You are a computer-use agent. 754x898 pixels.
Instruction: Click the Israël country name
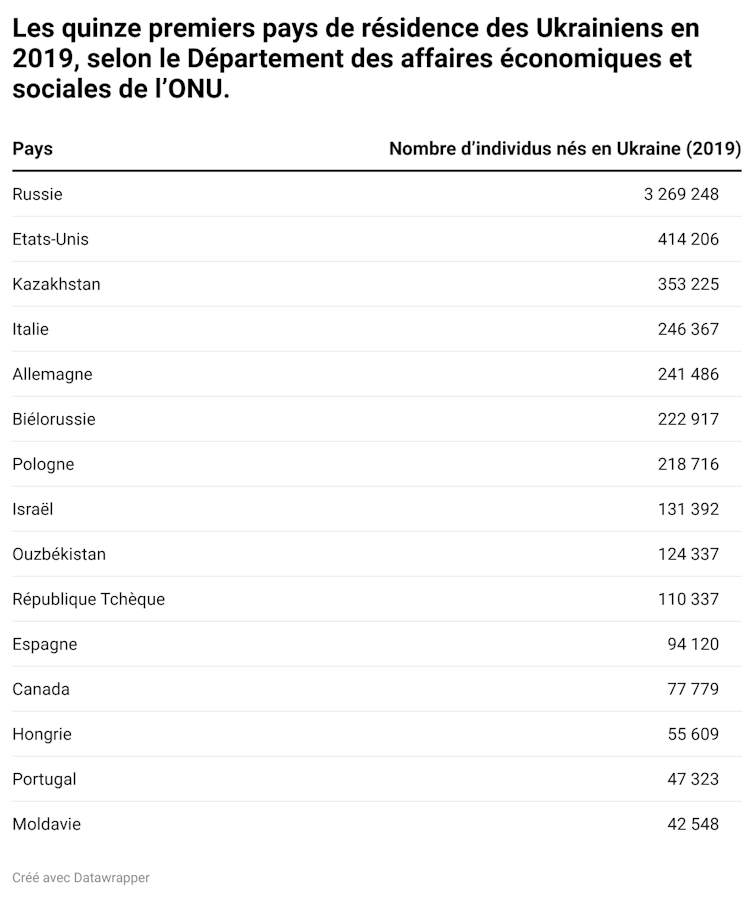(33, 509)
